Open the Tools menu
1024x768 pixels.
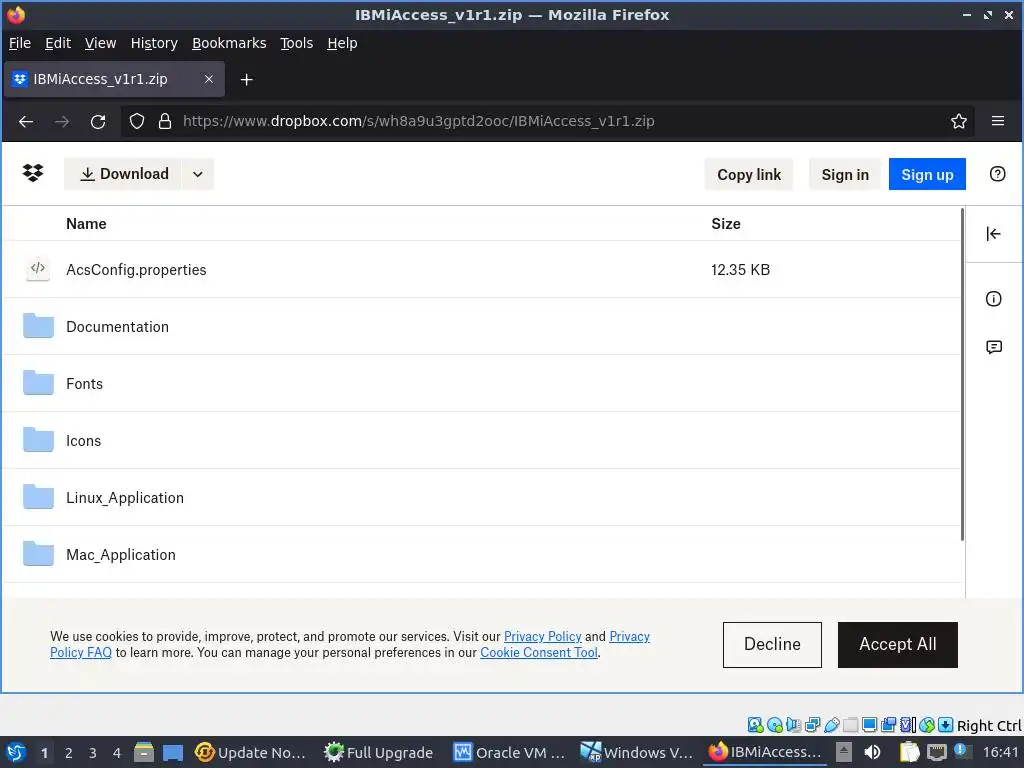pyautogui.click(x=296, y=43)
